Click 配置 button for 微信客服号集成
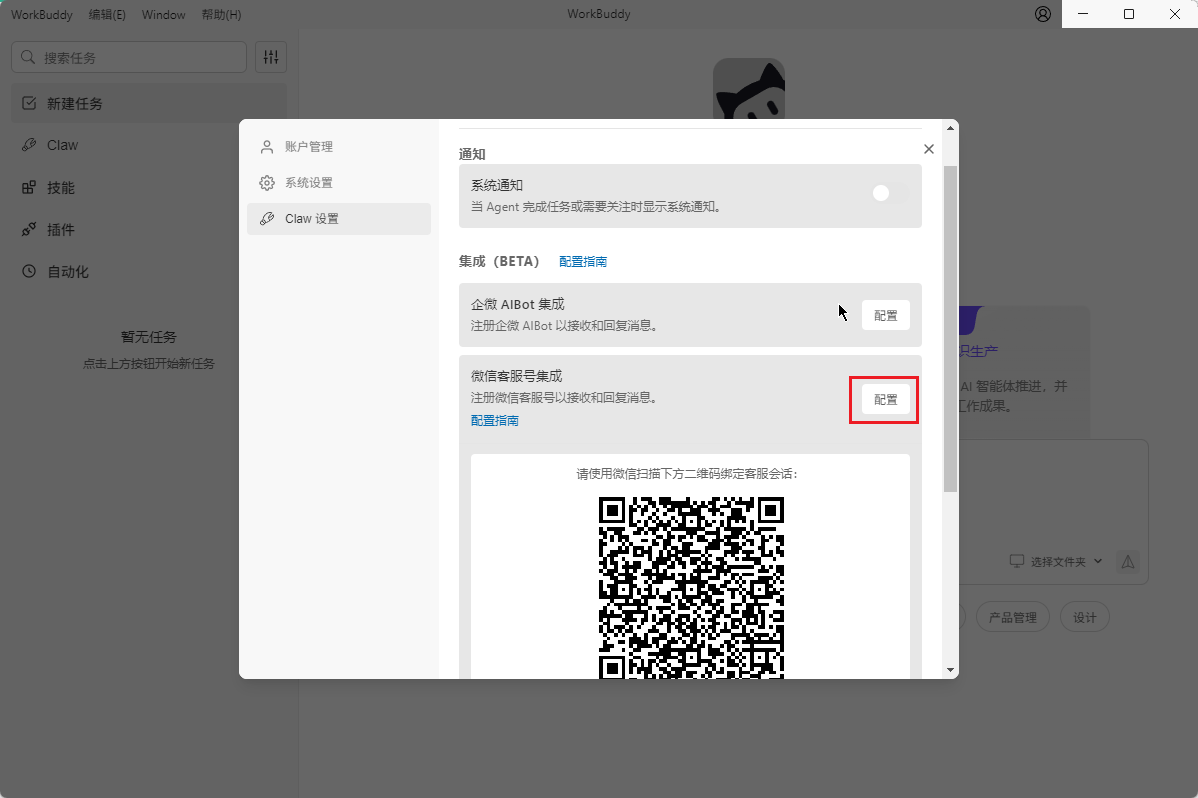The width and height of the screenshot is (1198, 798). tap(885, 399)
